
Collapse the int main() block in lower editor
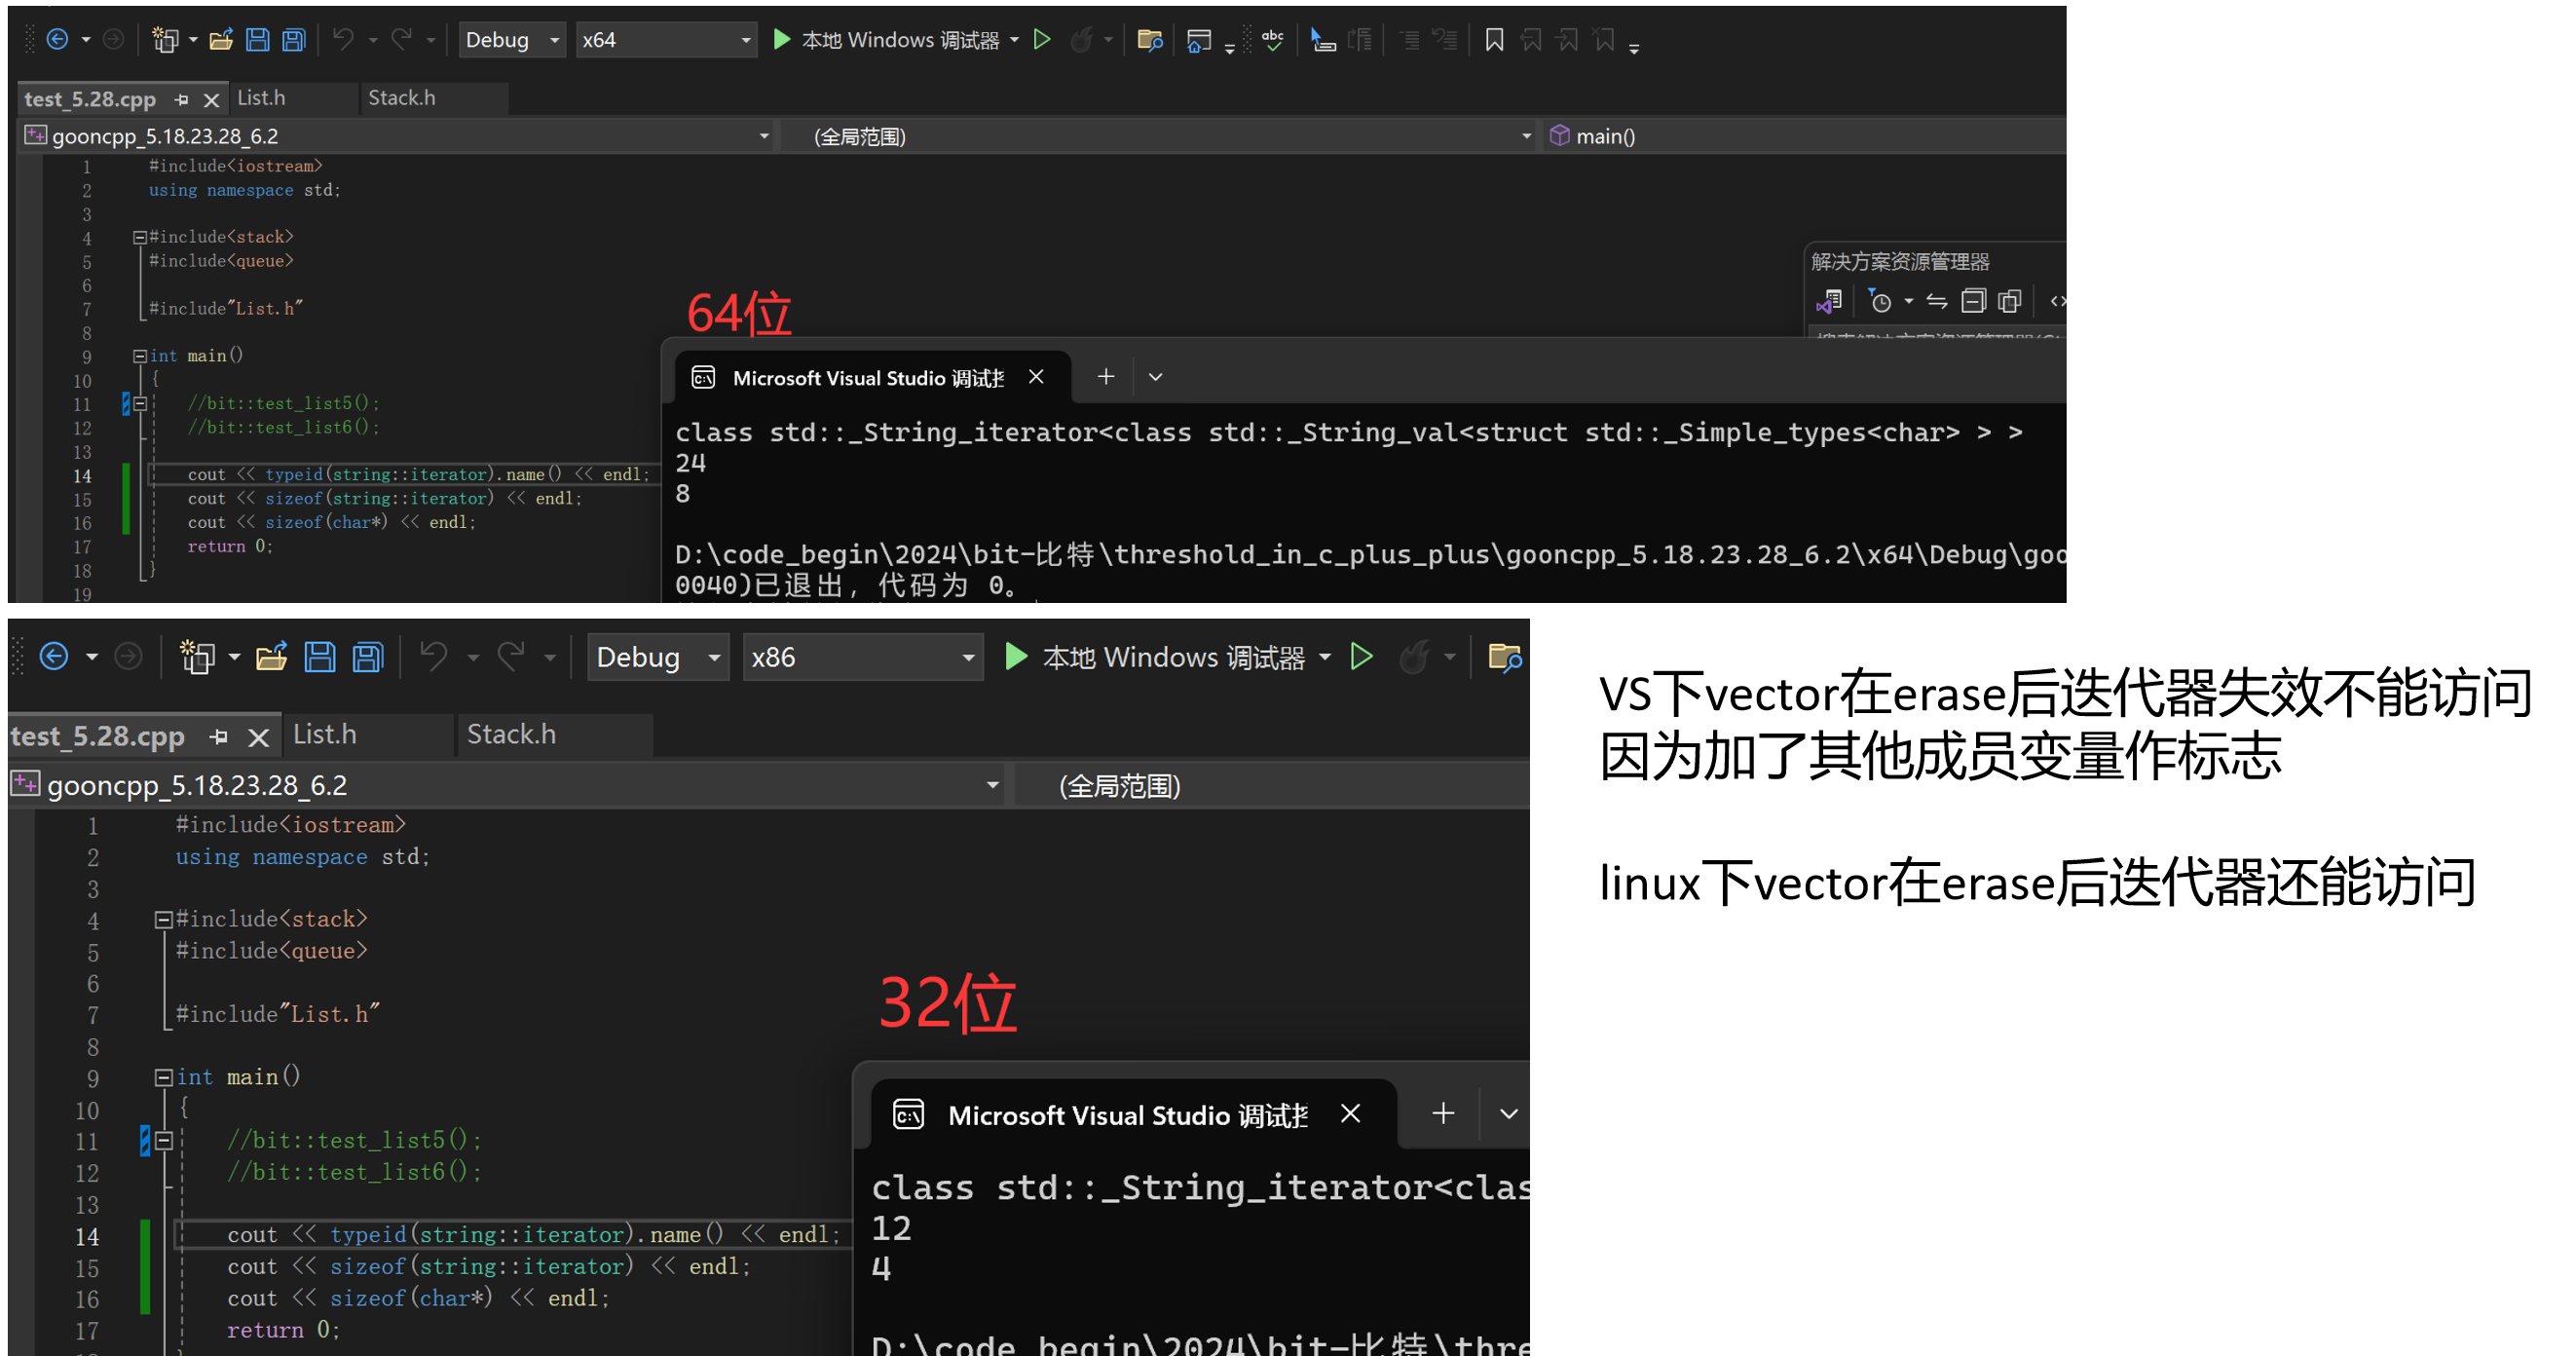163,1077
